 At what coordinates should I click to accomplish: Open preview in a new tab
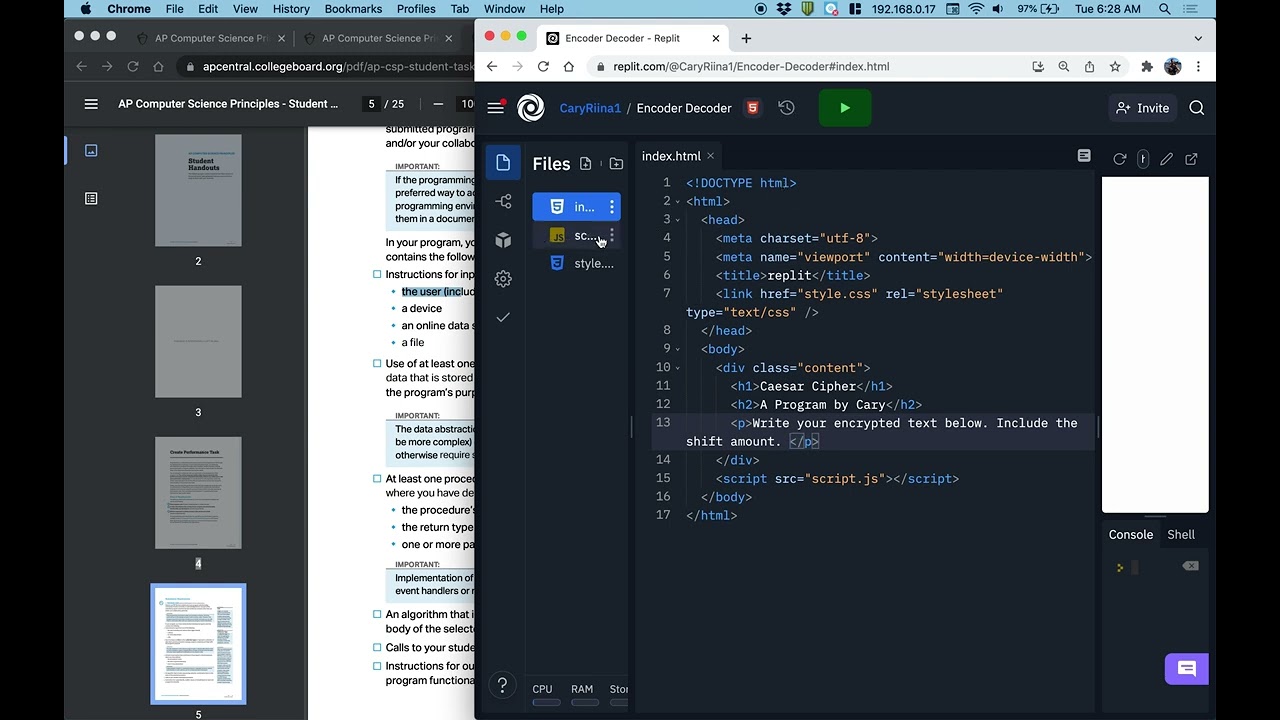[x=1192, y=159]
